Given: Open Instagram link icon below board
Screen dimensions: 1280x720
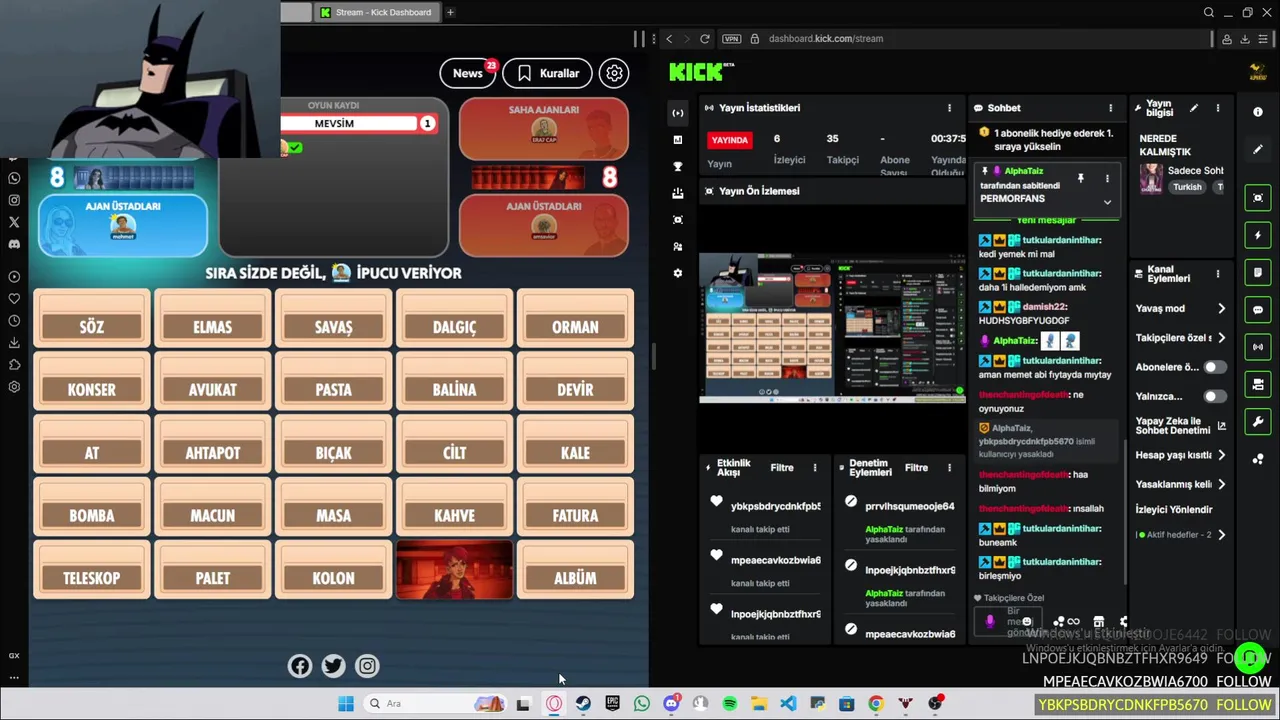Looking at the screenshot, I should (x=367, y=666).
